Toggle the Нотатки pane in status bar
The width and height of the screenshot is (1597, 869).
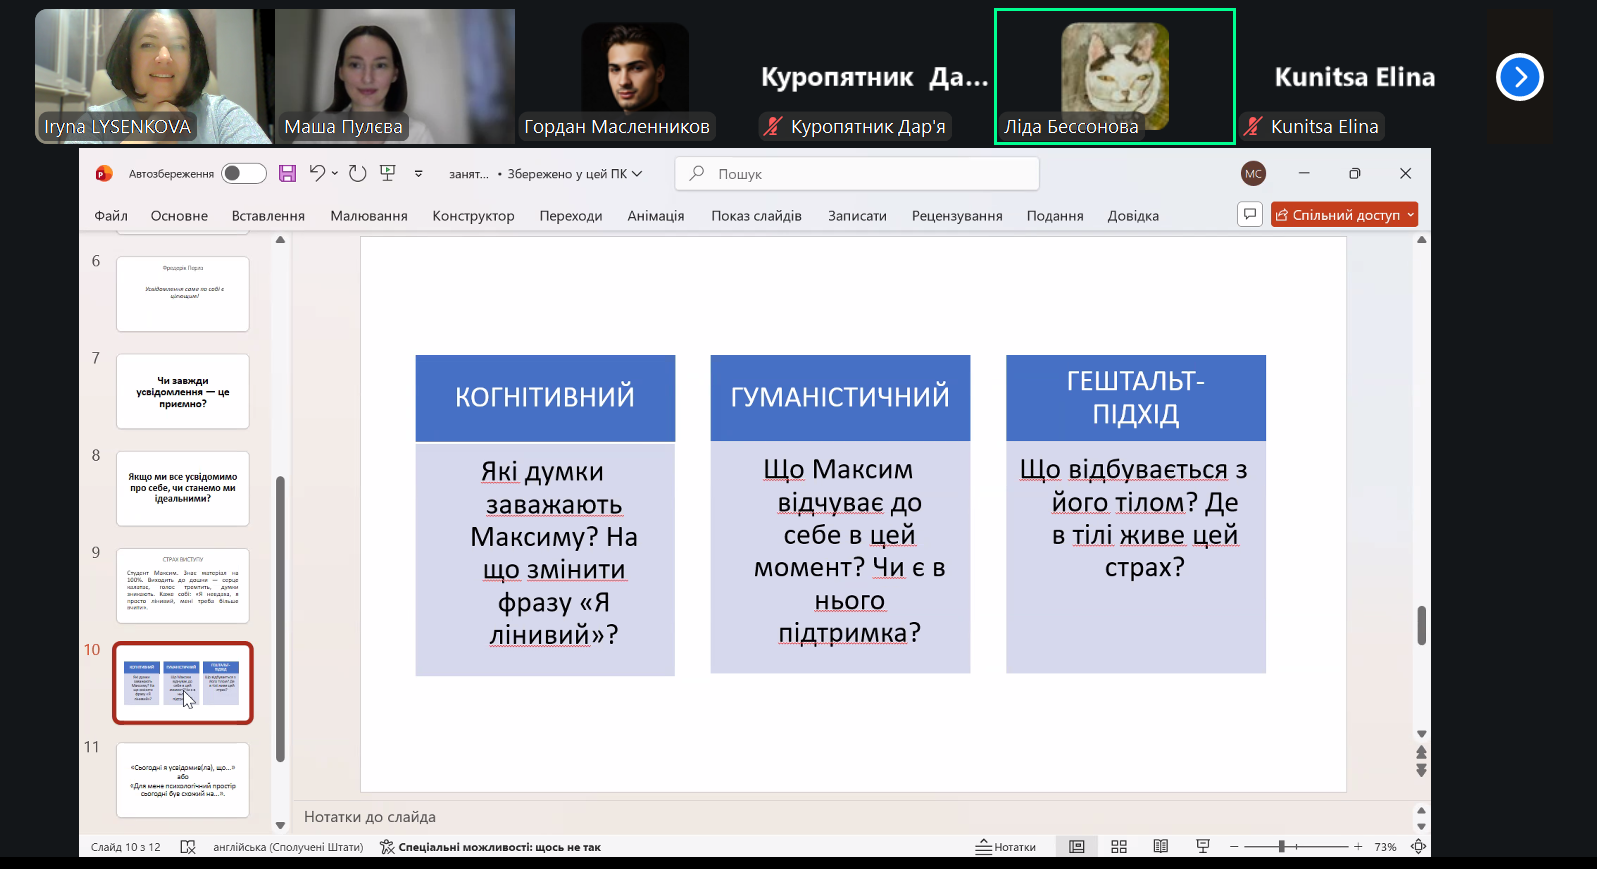coord(1006,847)
